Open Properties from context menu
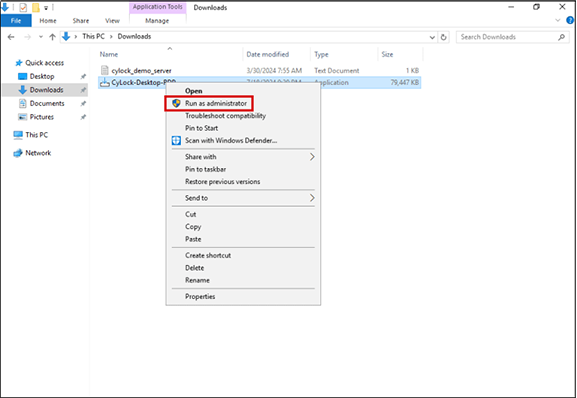This screenshot has width=577, height=398. (x=200, y=296)
